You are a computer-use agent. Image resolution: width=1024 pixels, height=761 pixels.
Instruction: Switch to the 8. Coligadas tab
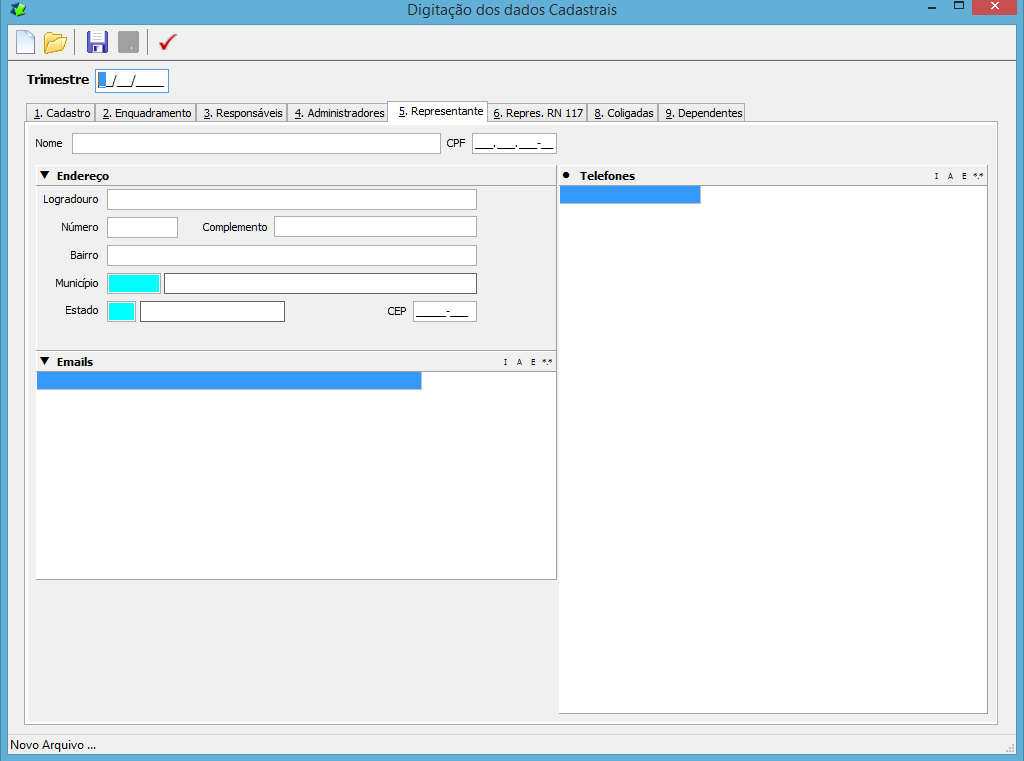coord(623,113)
